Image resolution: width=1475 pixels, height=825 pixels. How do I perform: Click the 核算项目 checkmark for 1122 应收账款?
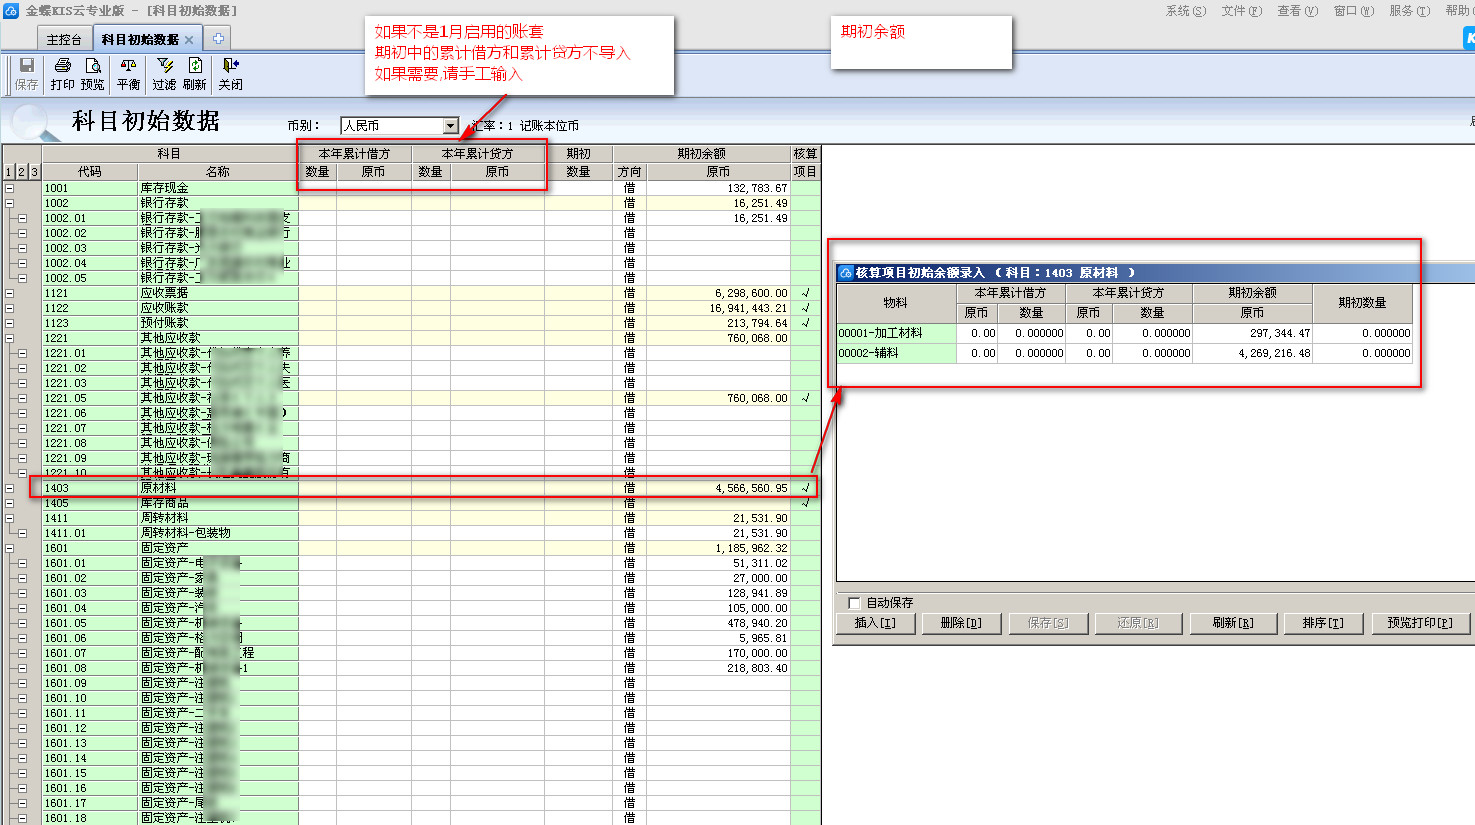click(805, 308)
